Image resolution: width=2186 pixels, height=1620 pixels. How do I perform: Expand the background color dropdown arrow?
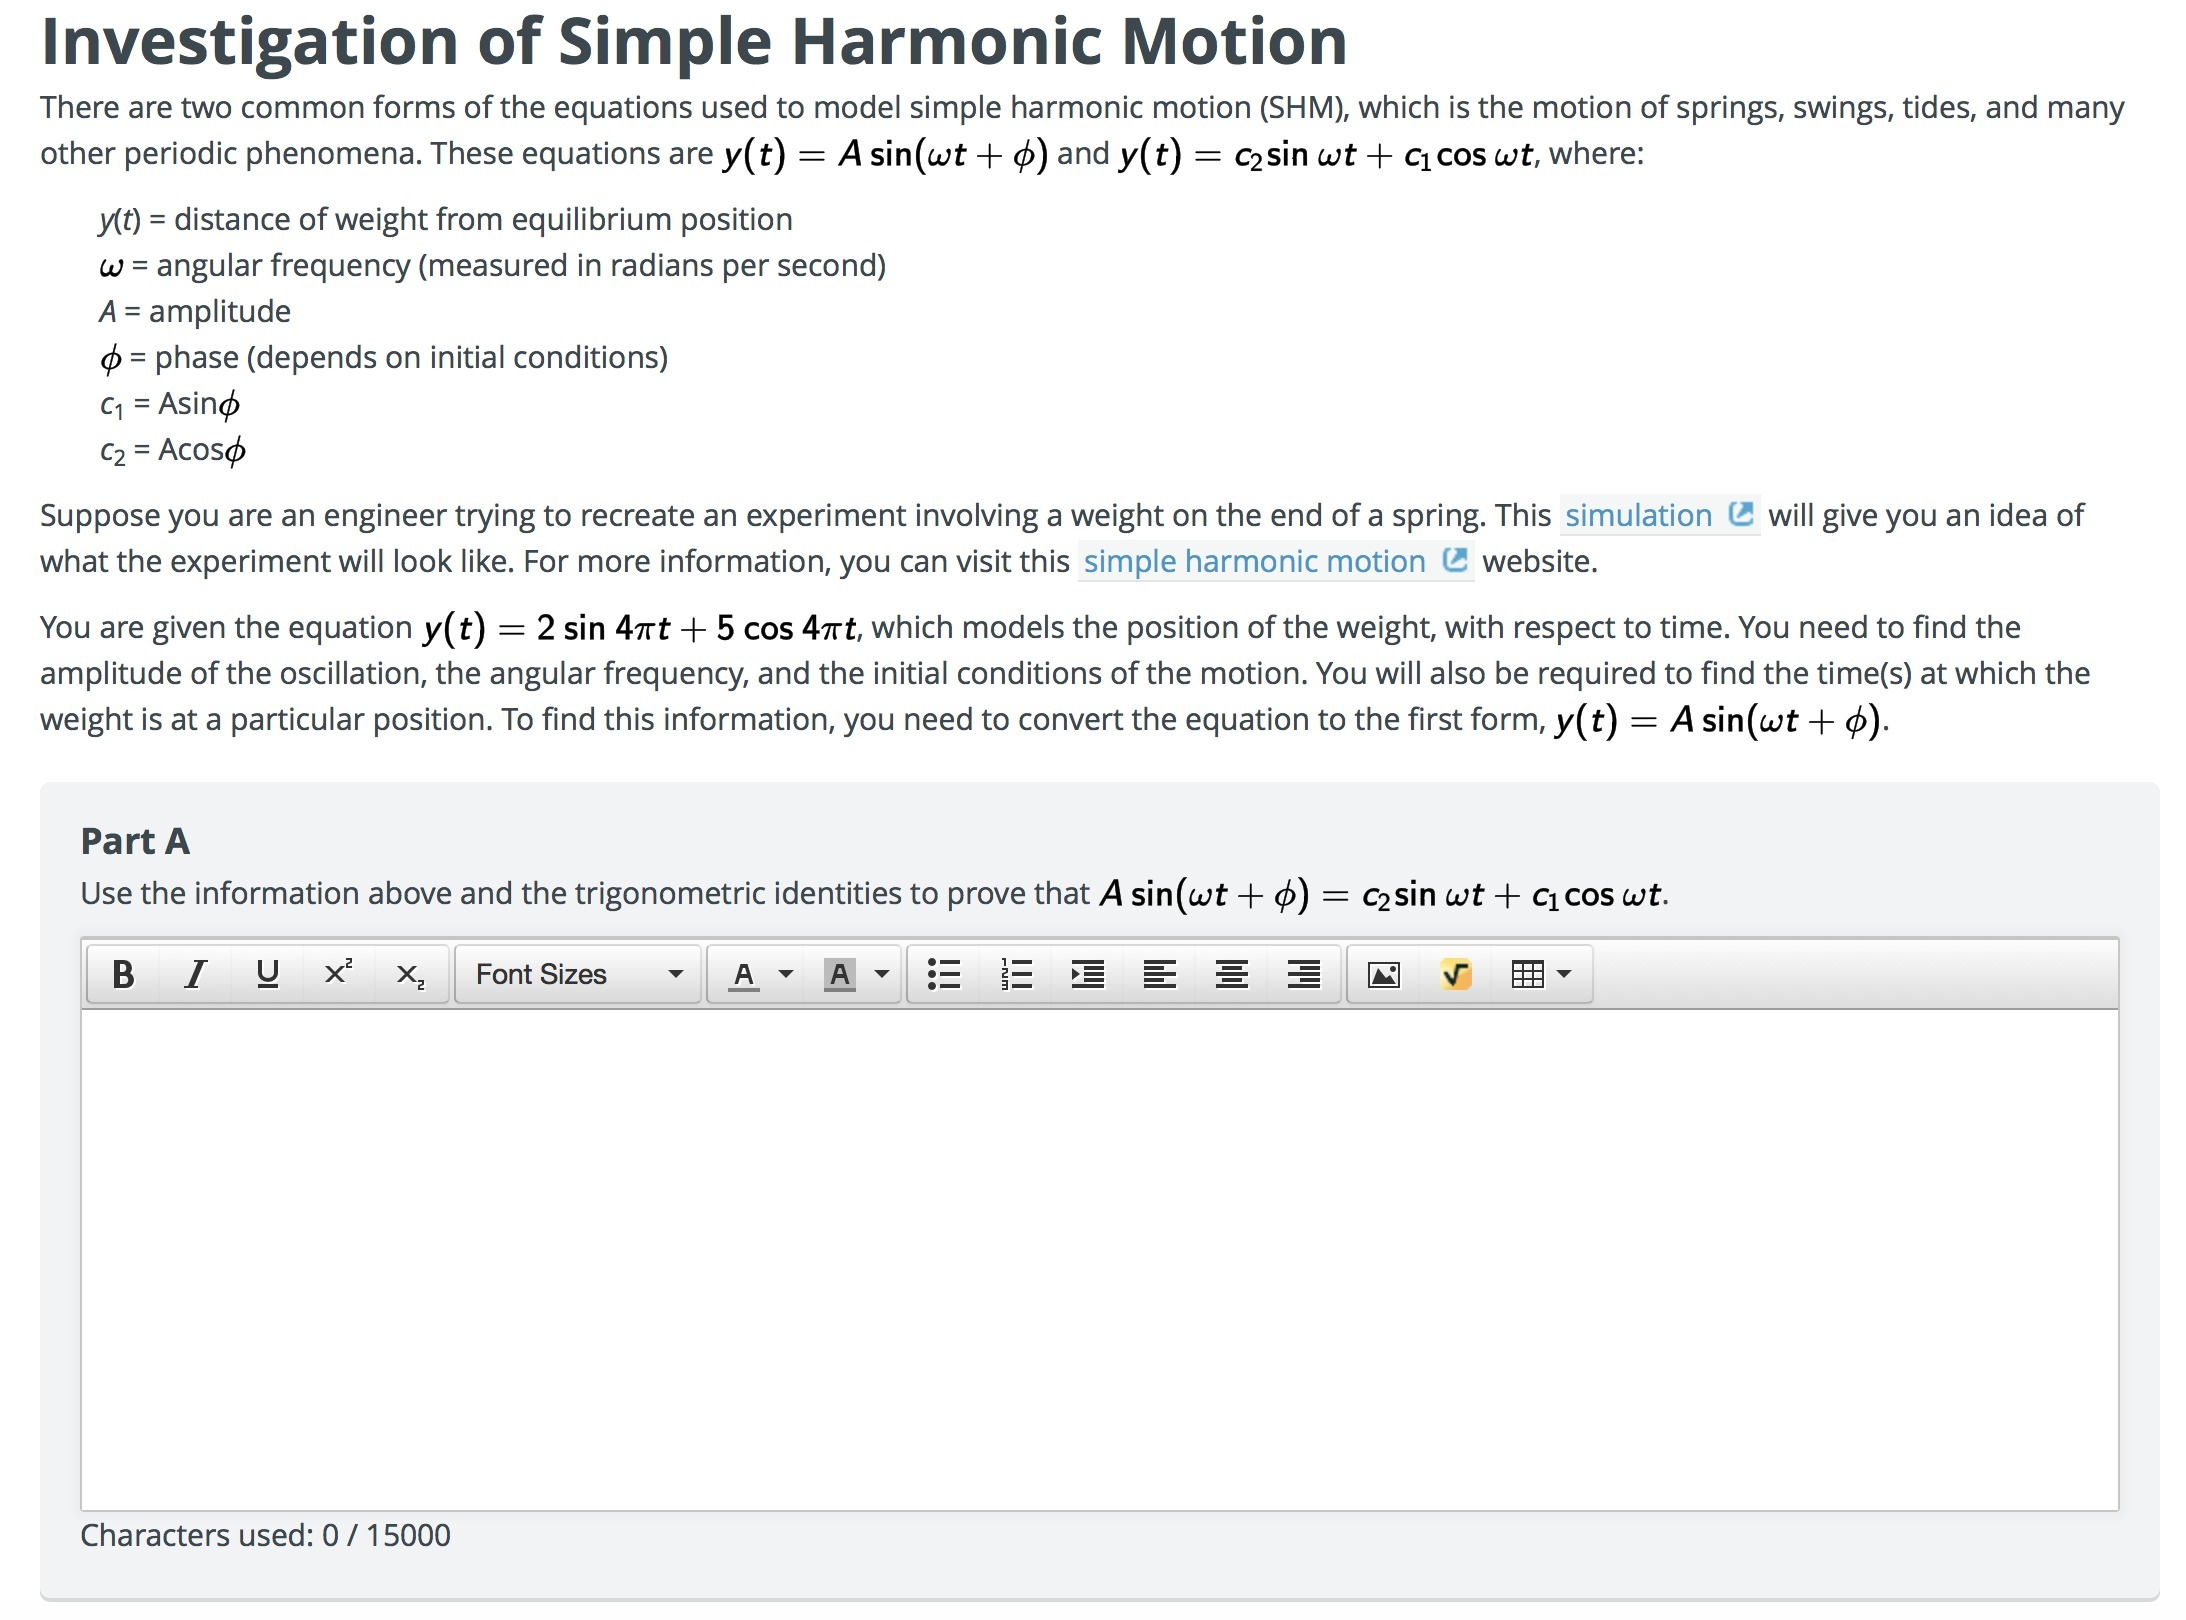882,974
